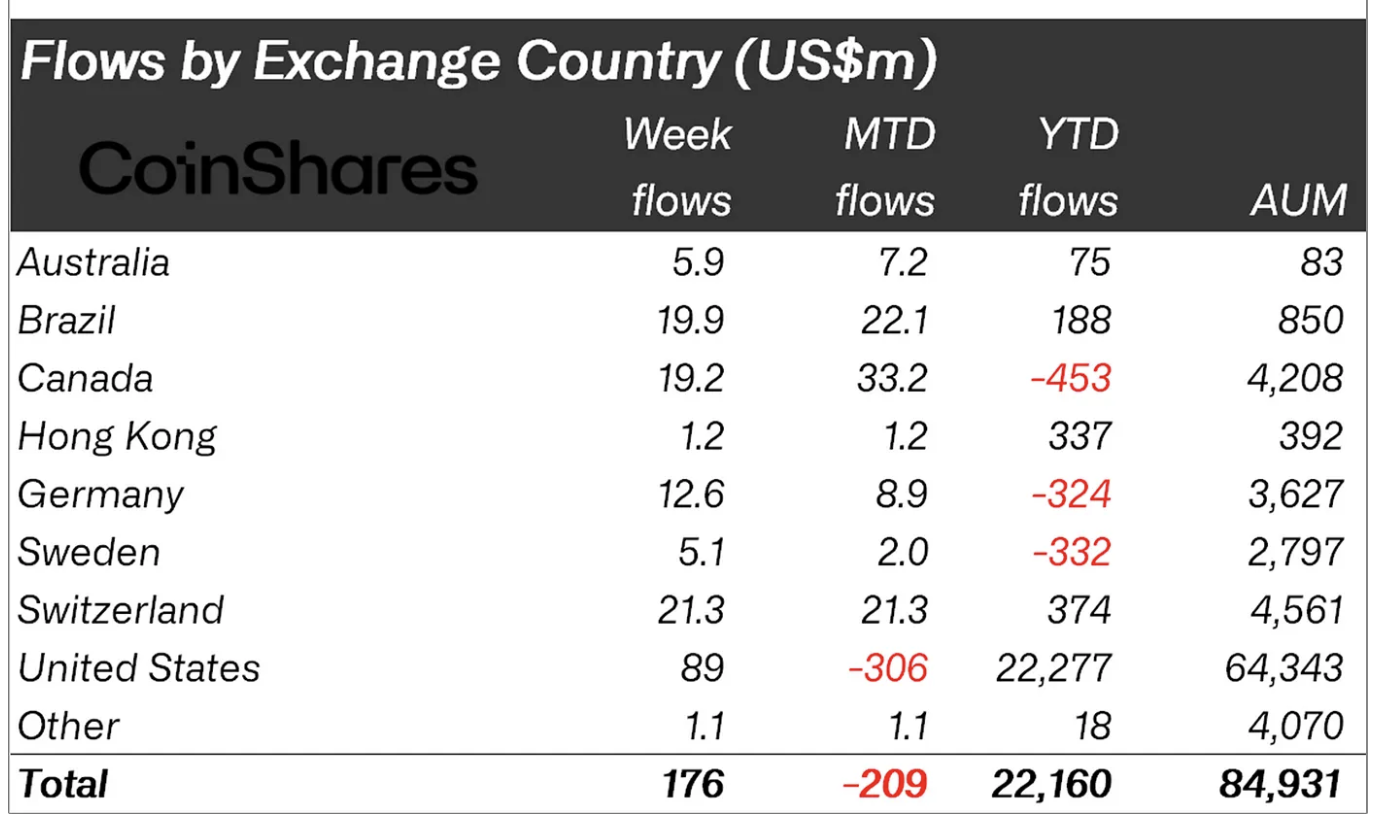Select the Switzerland row label

[x=121, y=610]
